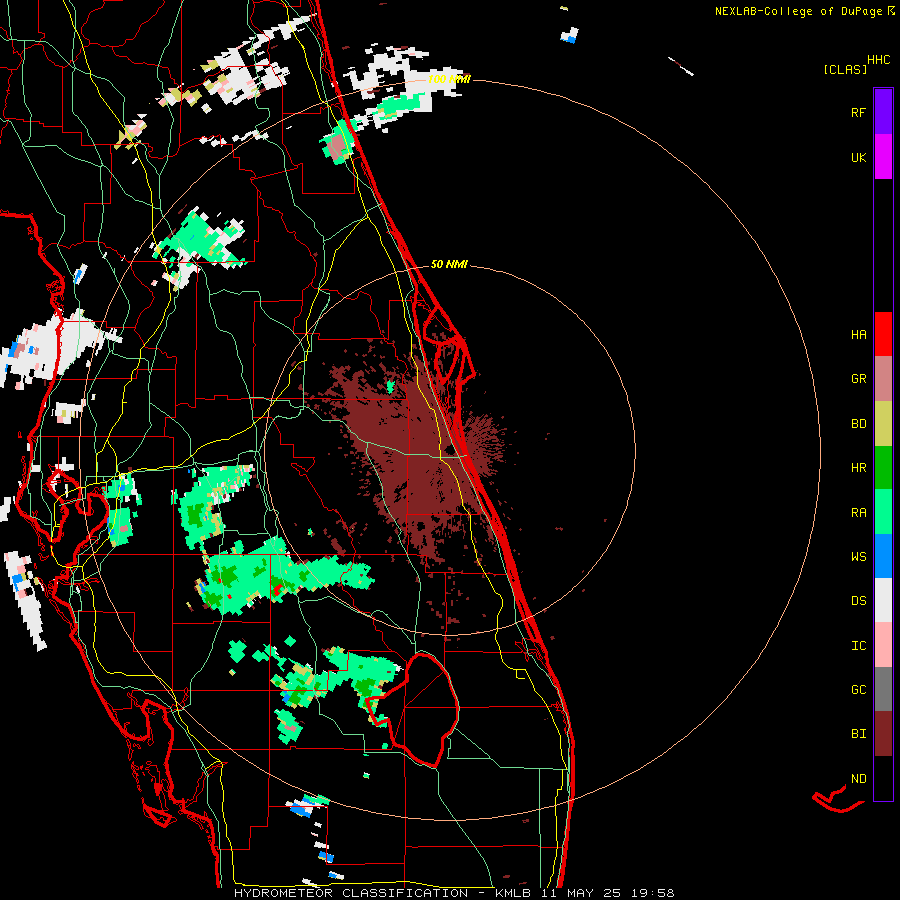
Task: Click the 19:58 timestamp text
Action: tap(653, 893)
